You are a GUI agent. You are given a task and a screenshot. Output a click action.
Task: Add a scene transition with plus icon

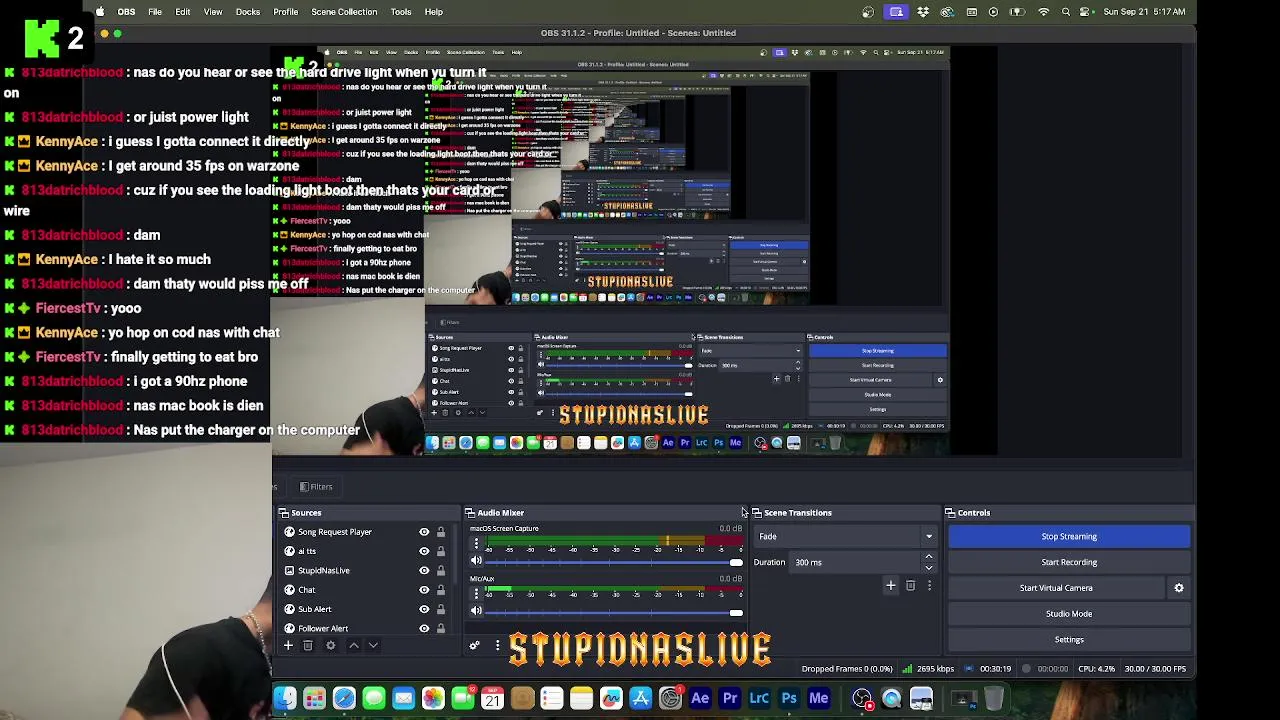point(891,585)
